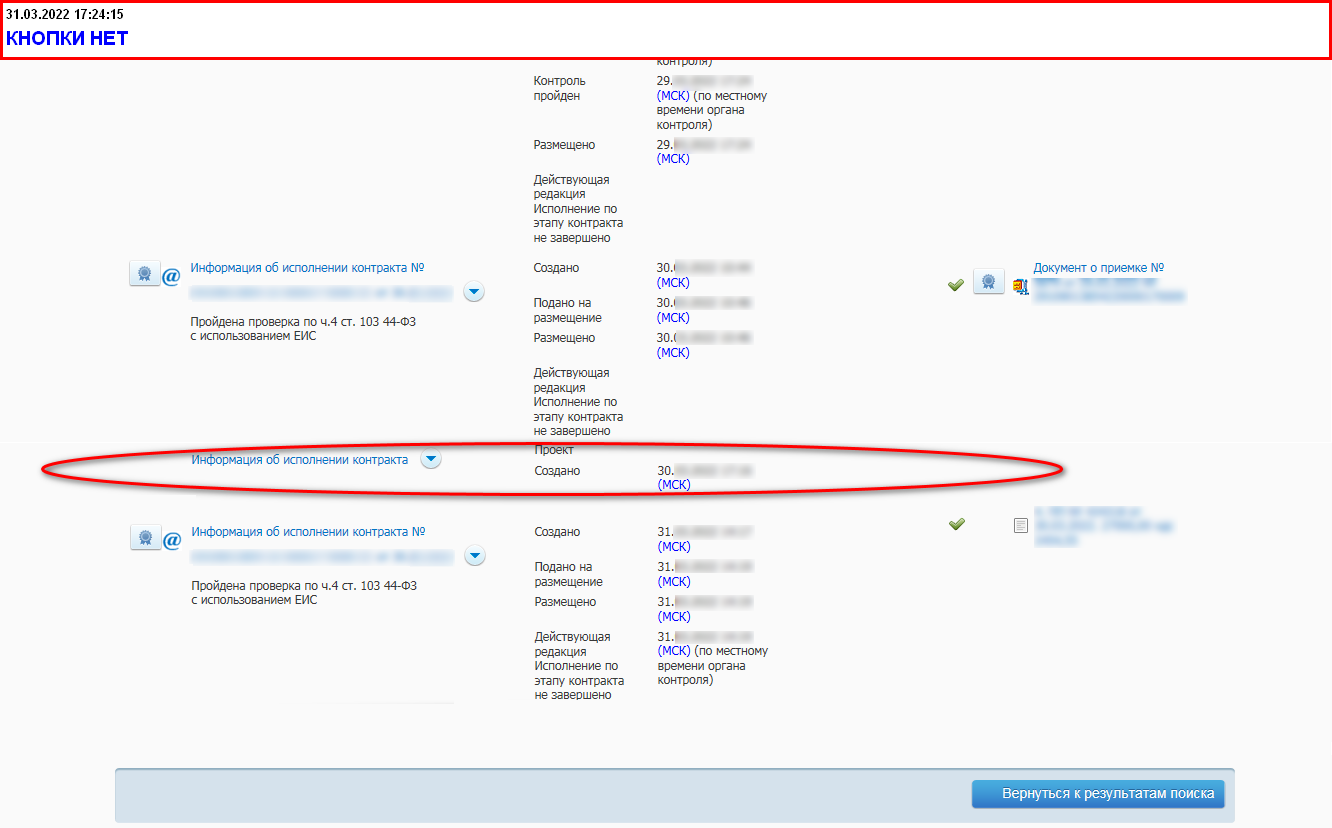Click the @ icon in the row created on the 31st
This screenshot has height=828, width=1332.
(172, 539)
